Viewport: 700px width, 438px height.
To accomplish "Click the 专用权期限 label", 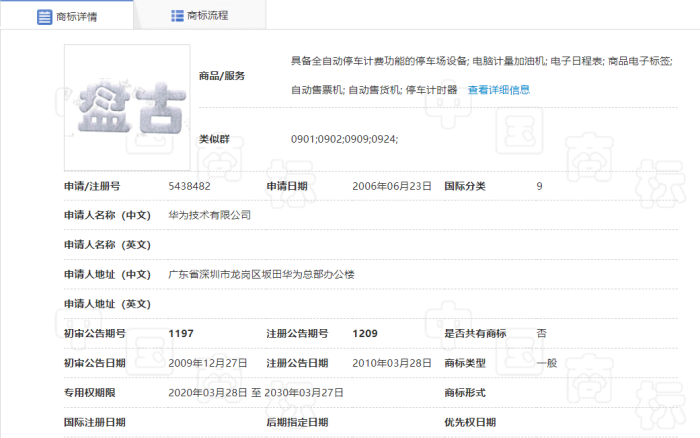I will (x=90, y=393).
